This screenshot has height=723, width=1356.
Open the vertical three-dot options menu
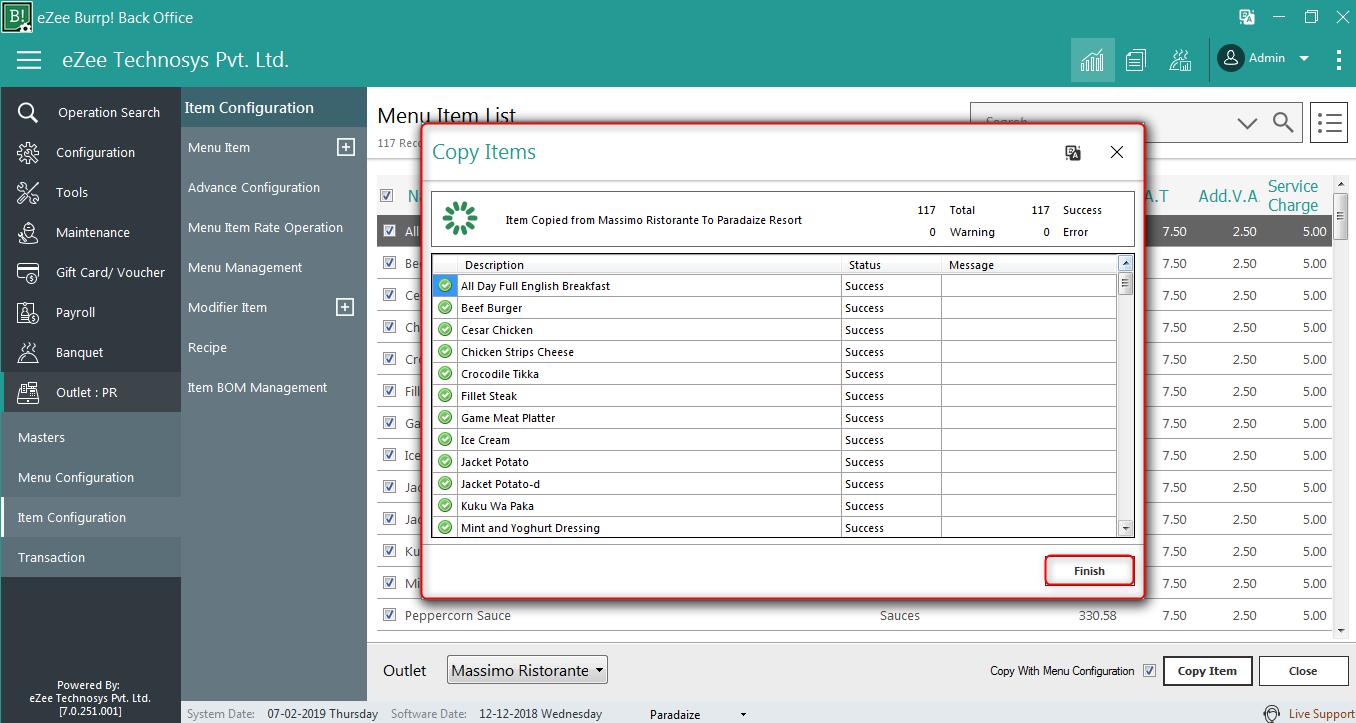pos(1339,60)
